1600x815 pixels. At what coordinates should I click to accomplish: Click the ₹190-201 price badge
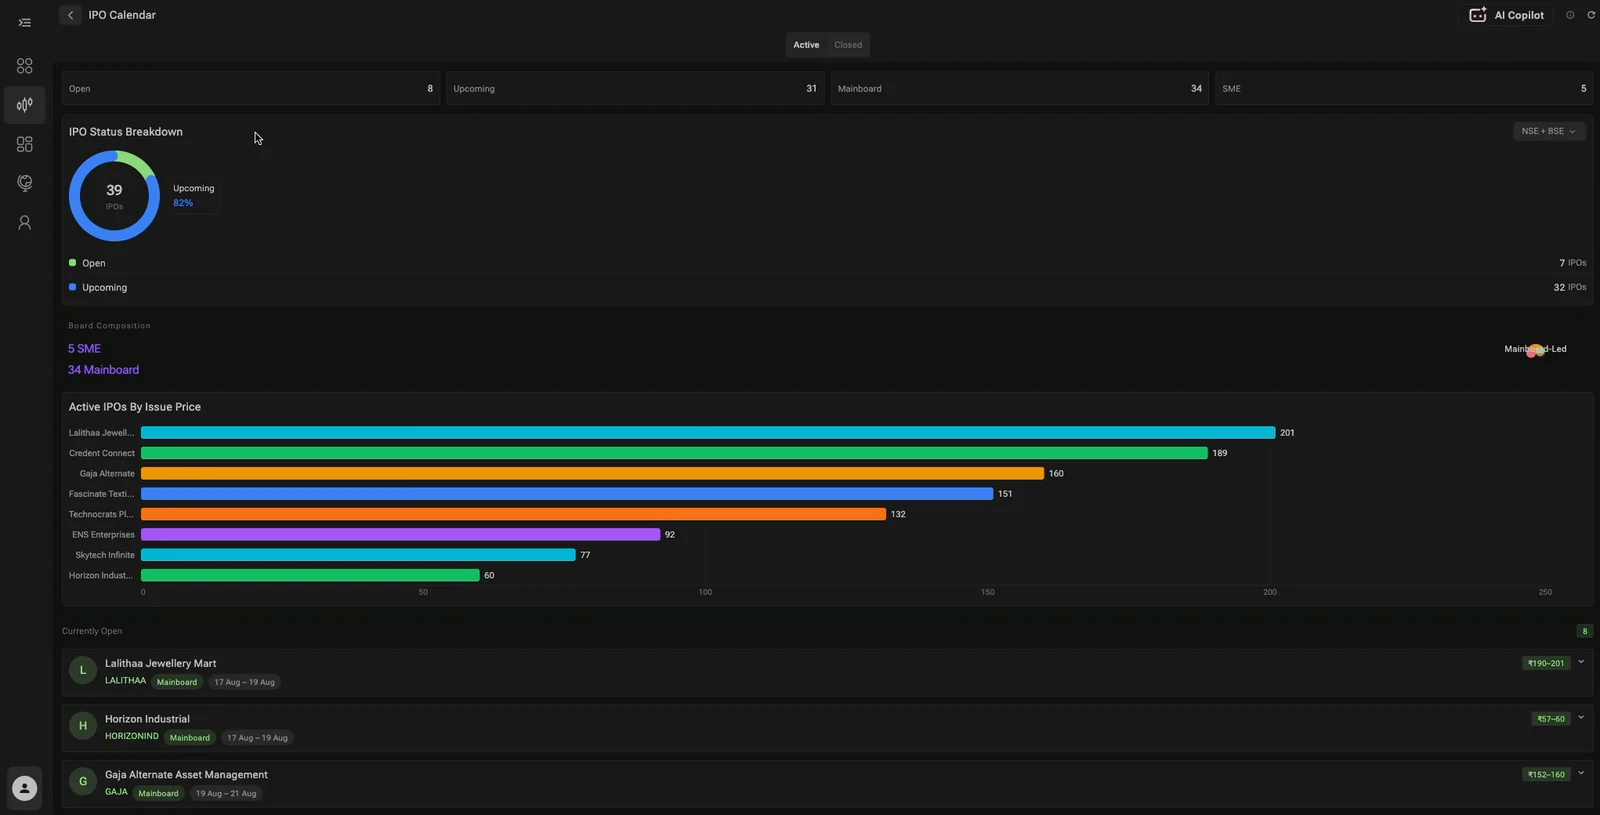(1546, 663)
